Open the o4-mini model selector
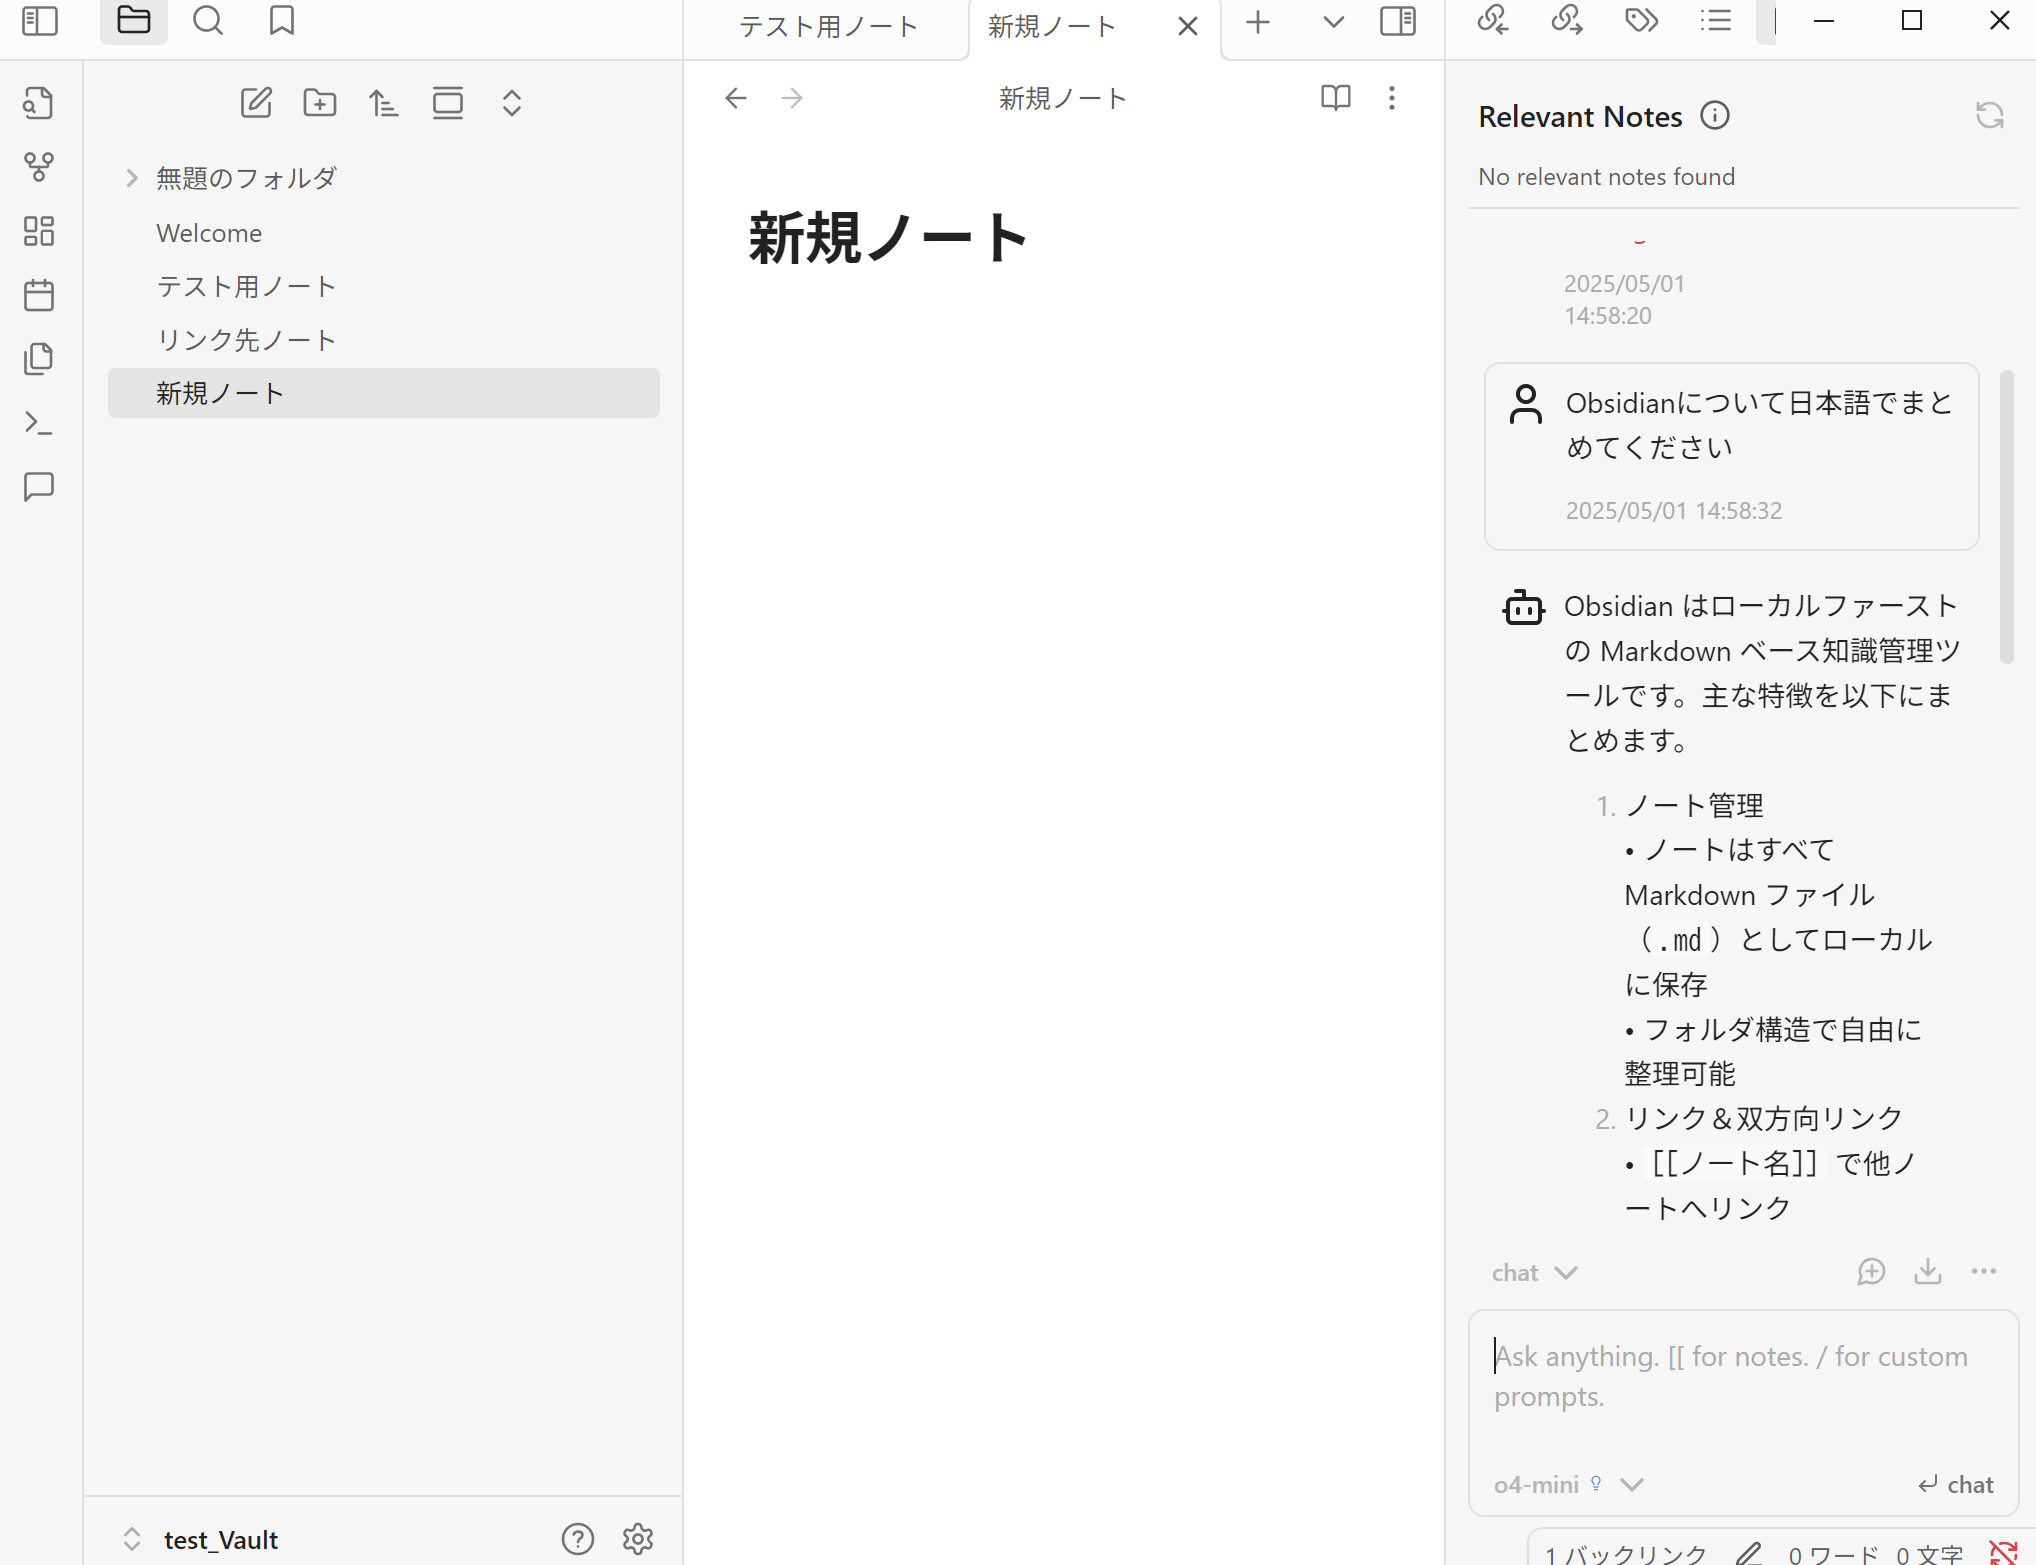 [x=1568, y=1485]
